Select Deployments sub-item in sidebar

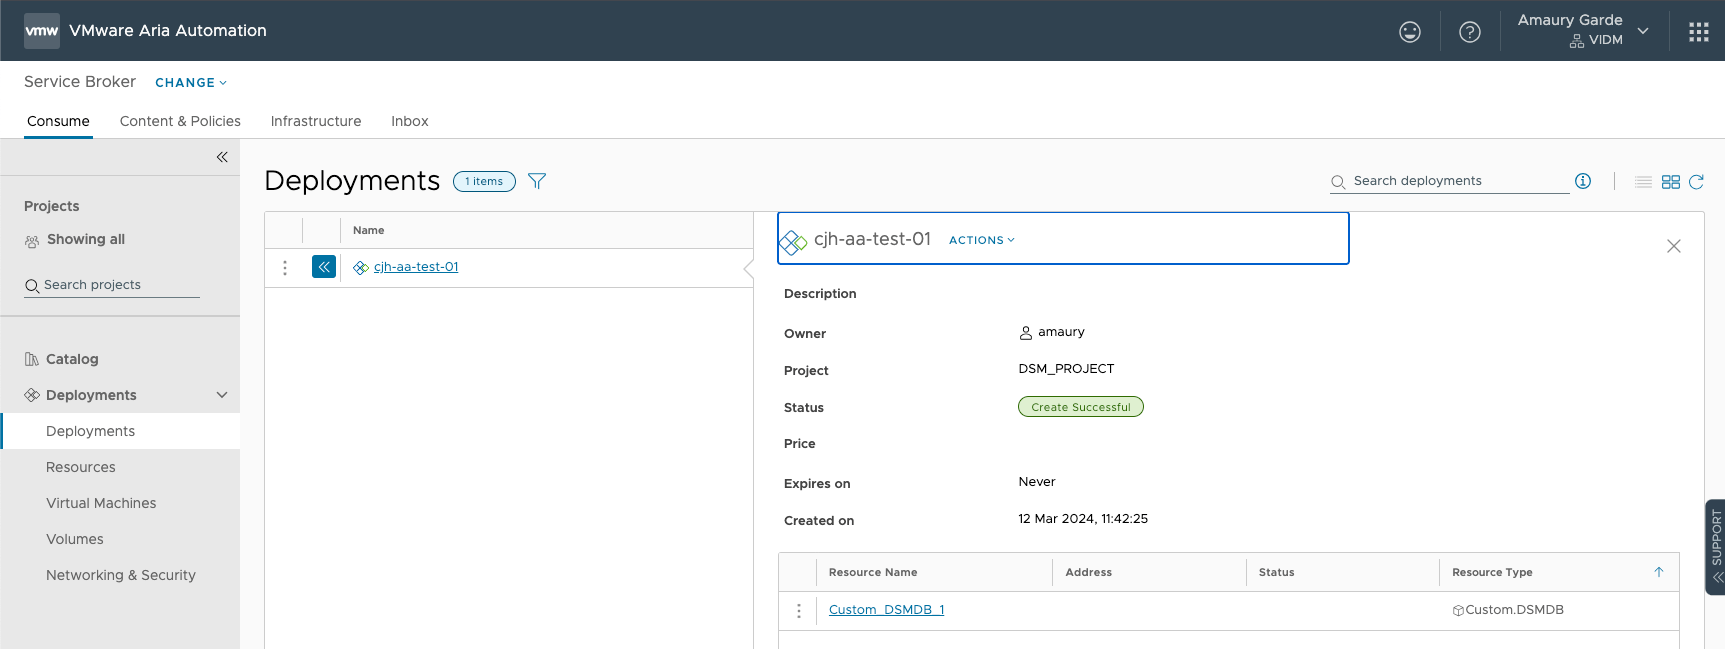click(90, 431)
